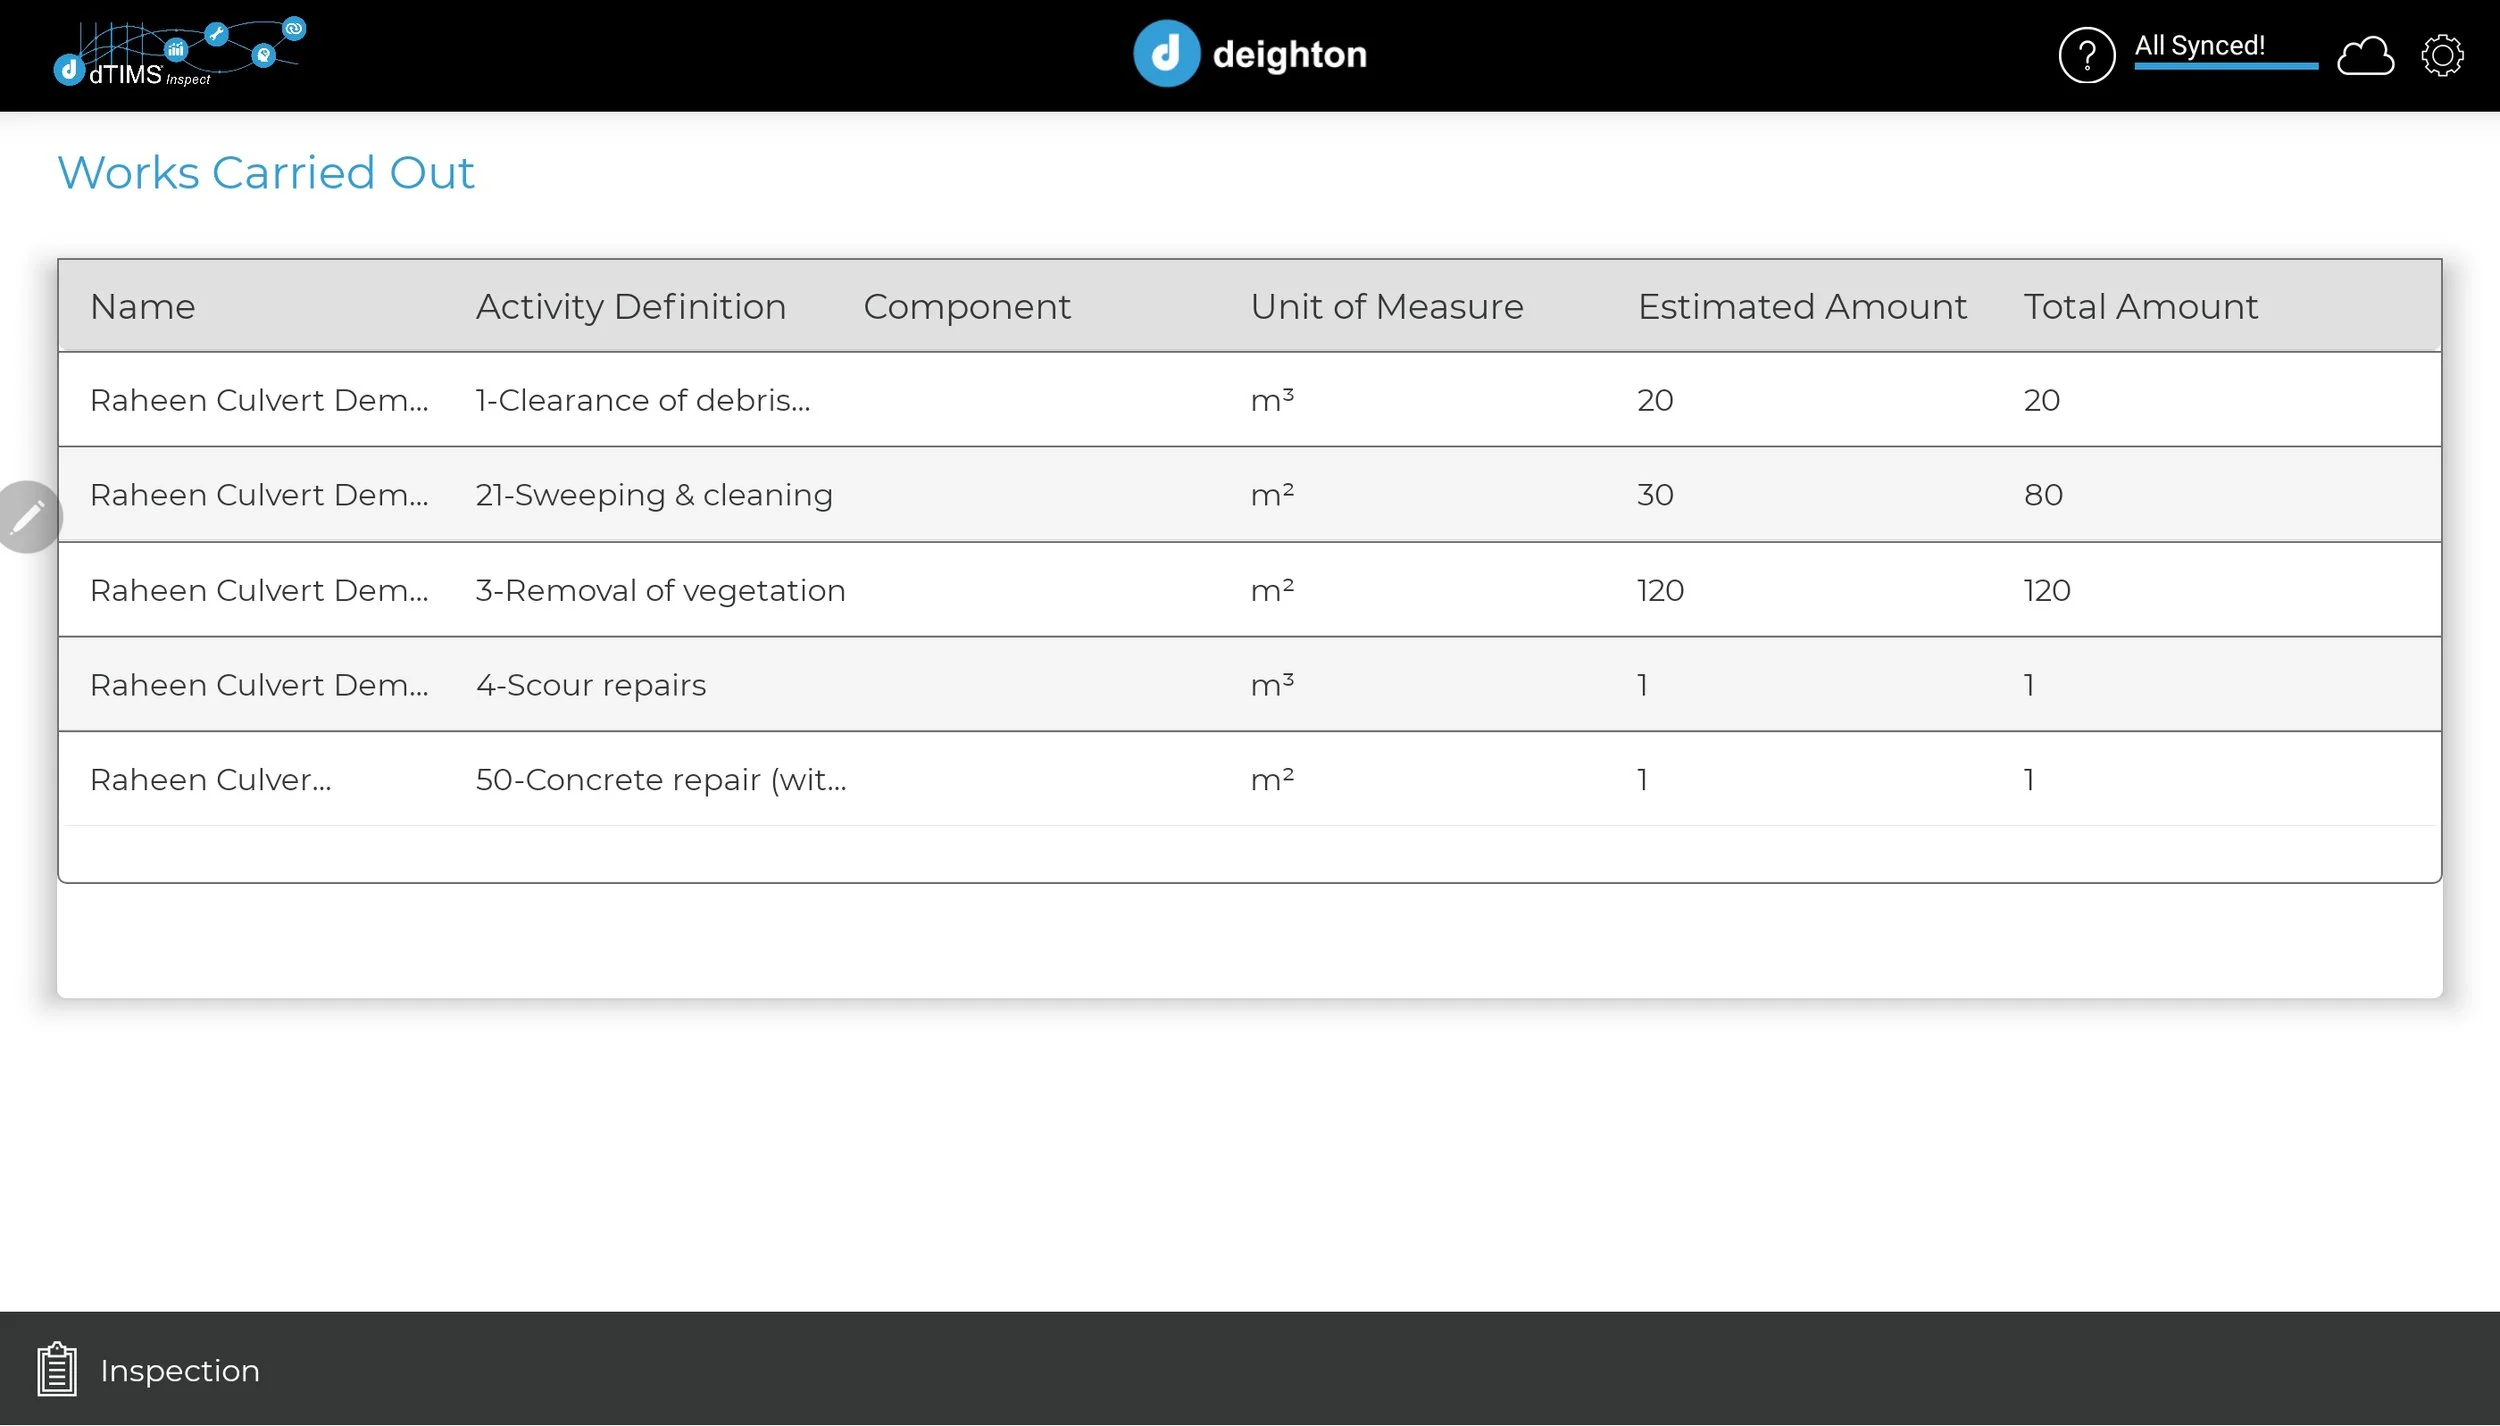The width and height of the screenshot is (2500, 1426).
Task: Click the All Synced! status text
Action: click(2199, 46)
